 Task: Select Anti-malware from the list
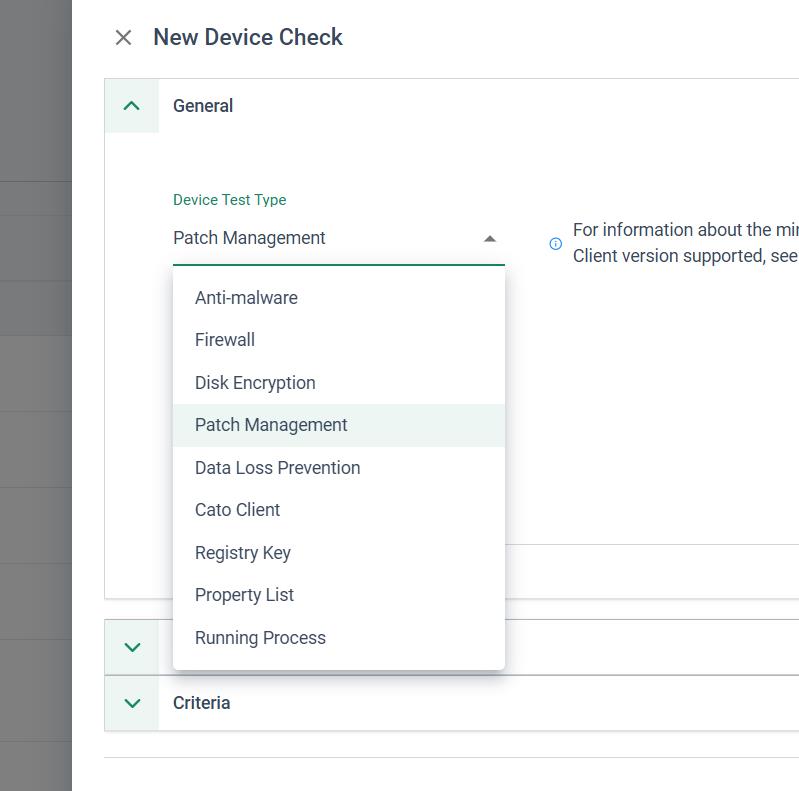246,298
